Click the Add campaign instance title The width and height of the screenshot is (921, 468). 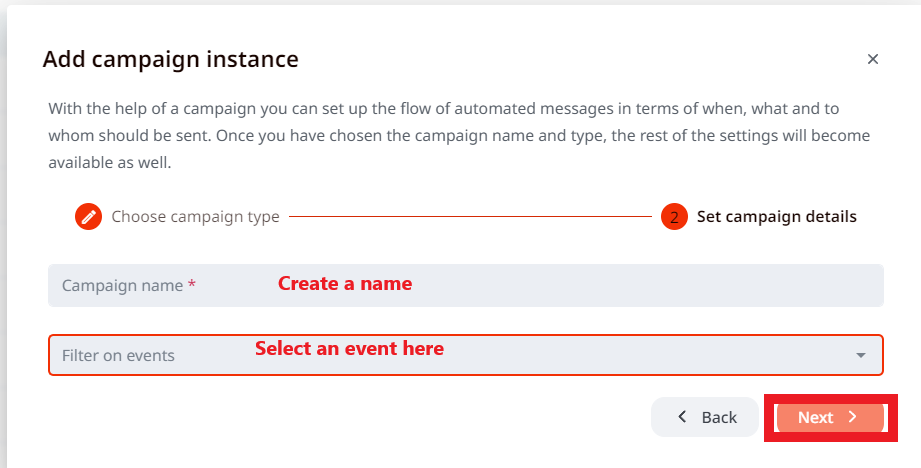coord(170,59)
